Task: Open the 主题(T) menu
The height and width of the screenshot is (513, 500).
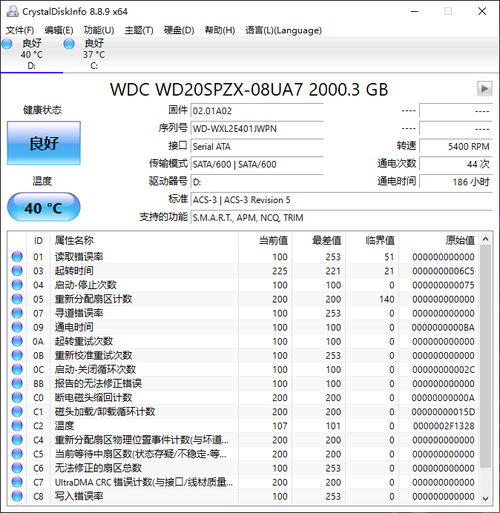Action: coord(139,30)
